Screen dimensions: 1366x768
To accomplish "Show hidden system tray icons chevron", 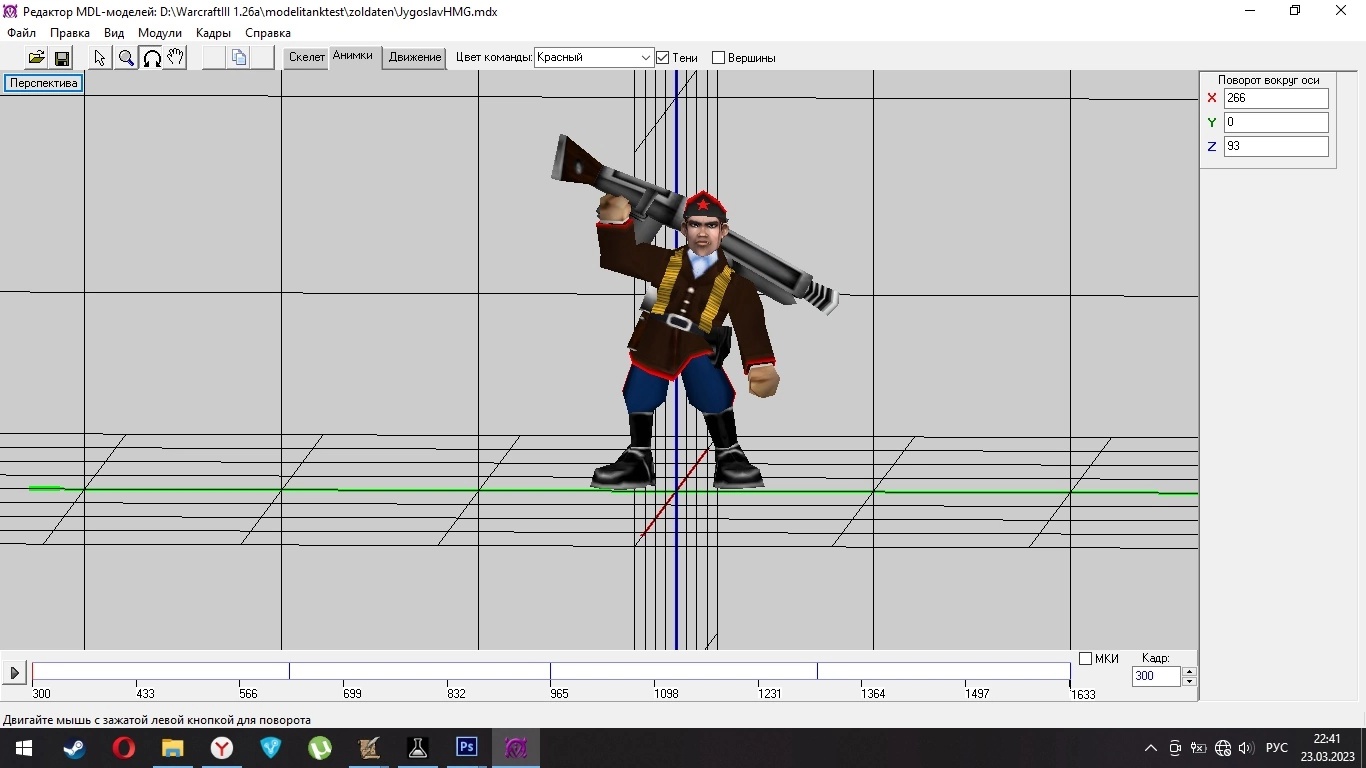I will click(1150, 748).
